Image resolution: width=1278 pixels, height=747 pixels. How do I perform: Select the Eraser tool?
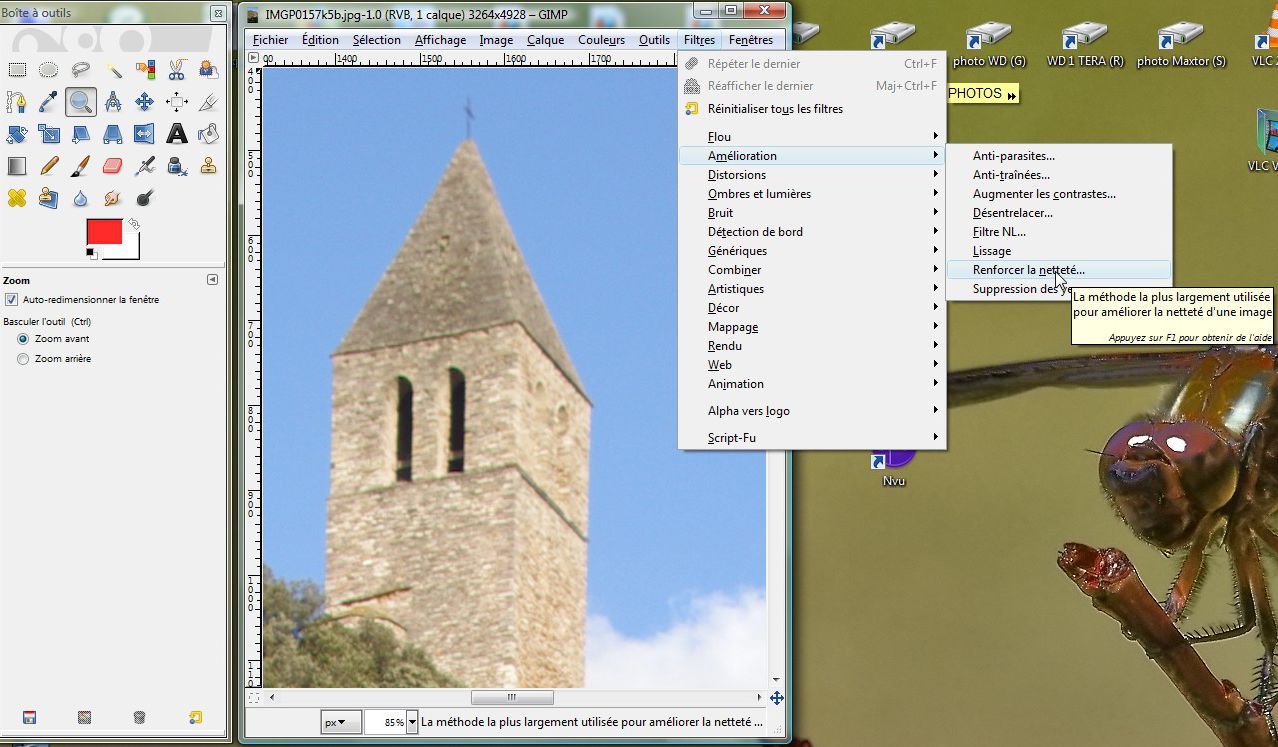(113, 165)
